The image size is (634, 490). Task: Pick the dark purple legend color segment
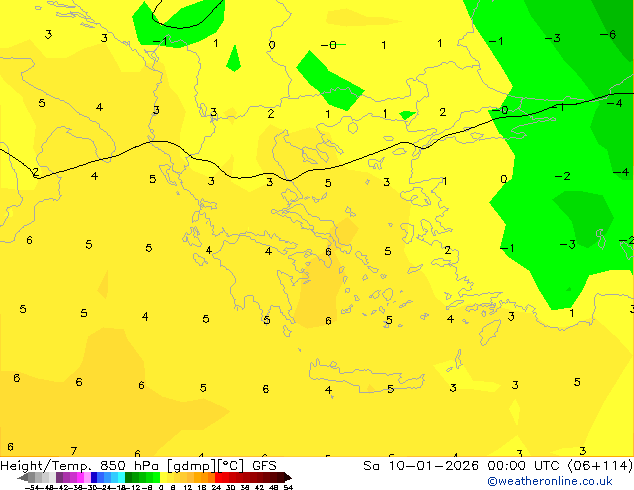click(59, 478)
